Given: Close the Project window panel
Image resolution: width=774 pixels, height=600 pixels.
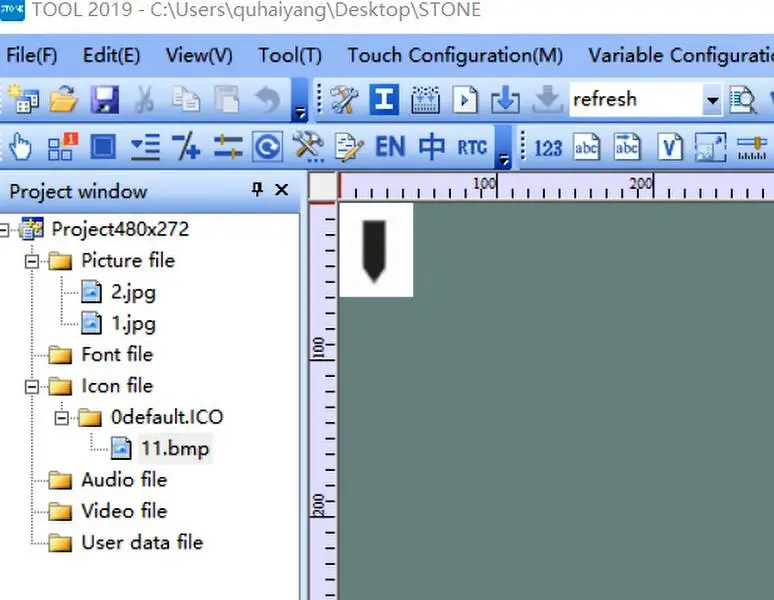Looking at the screenshot, I should point(281,190).
